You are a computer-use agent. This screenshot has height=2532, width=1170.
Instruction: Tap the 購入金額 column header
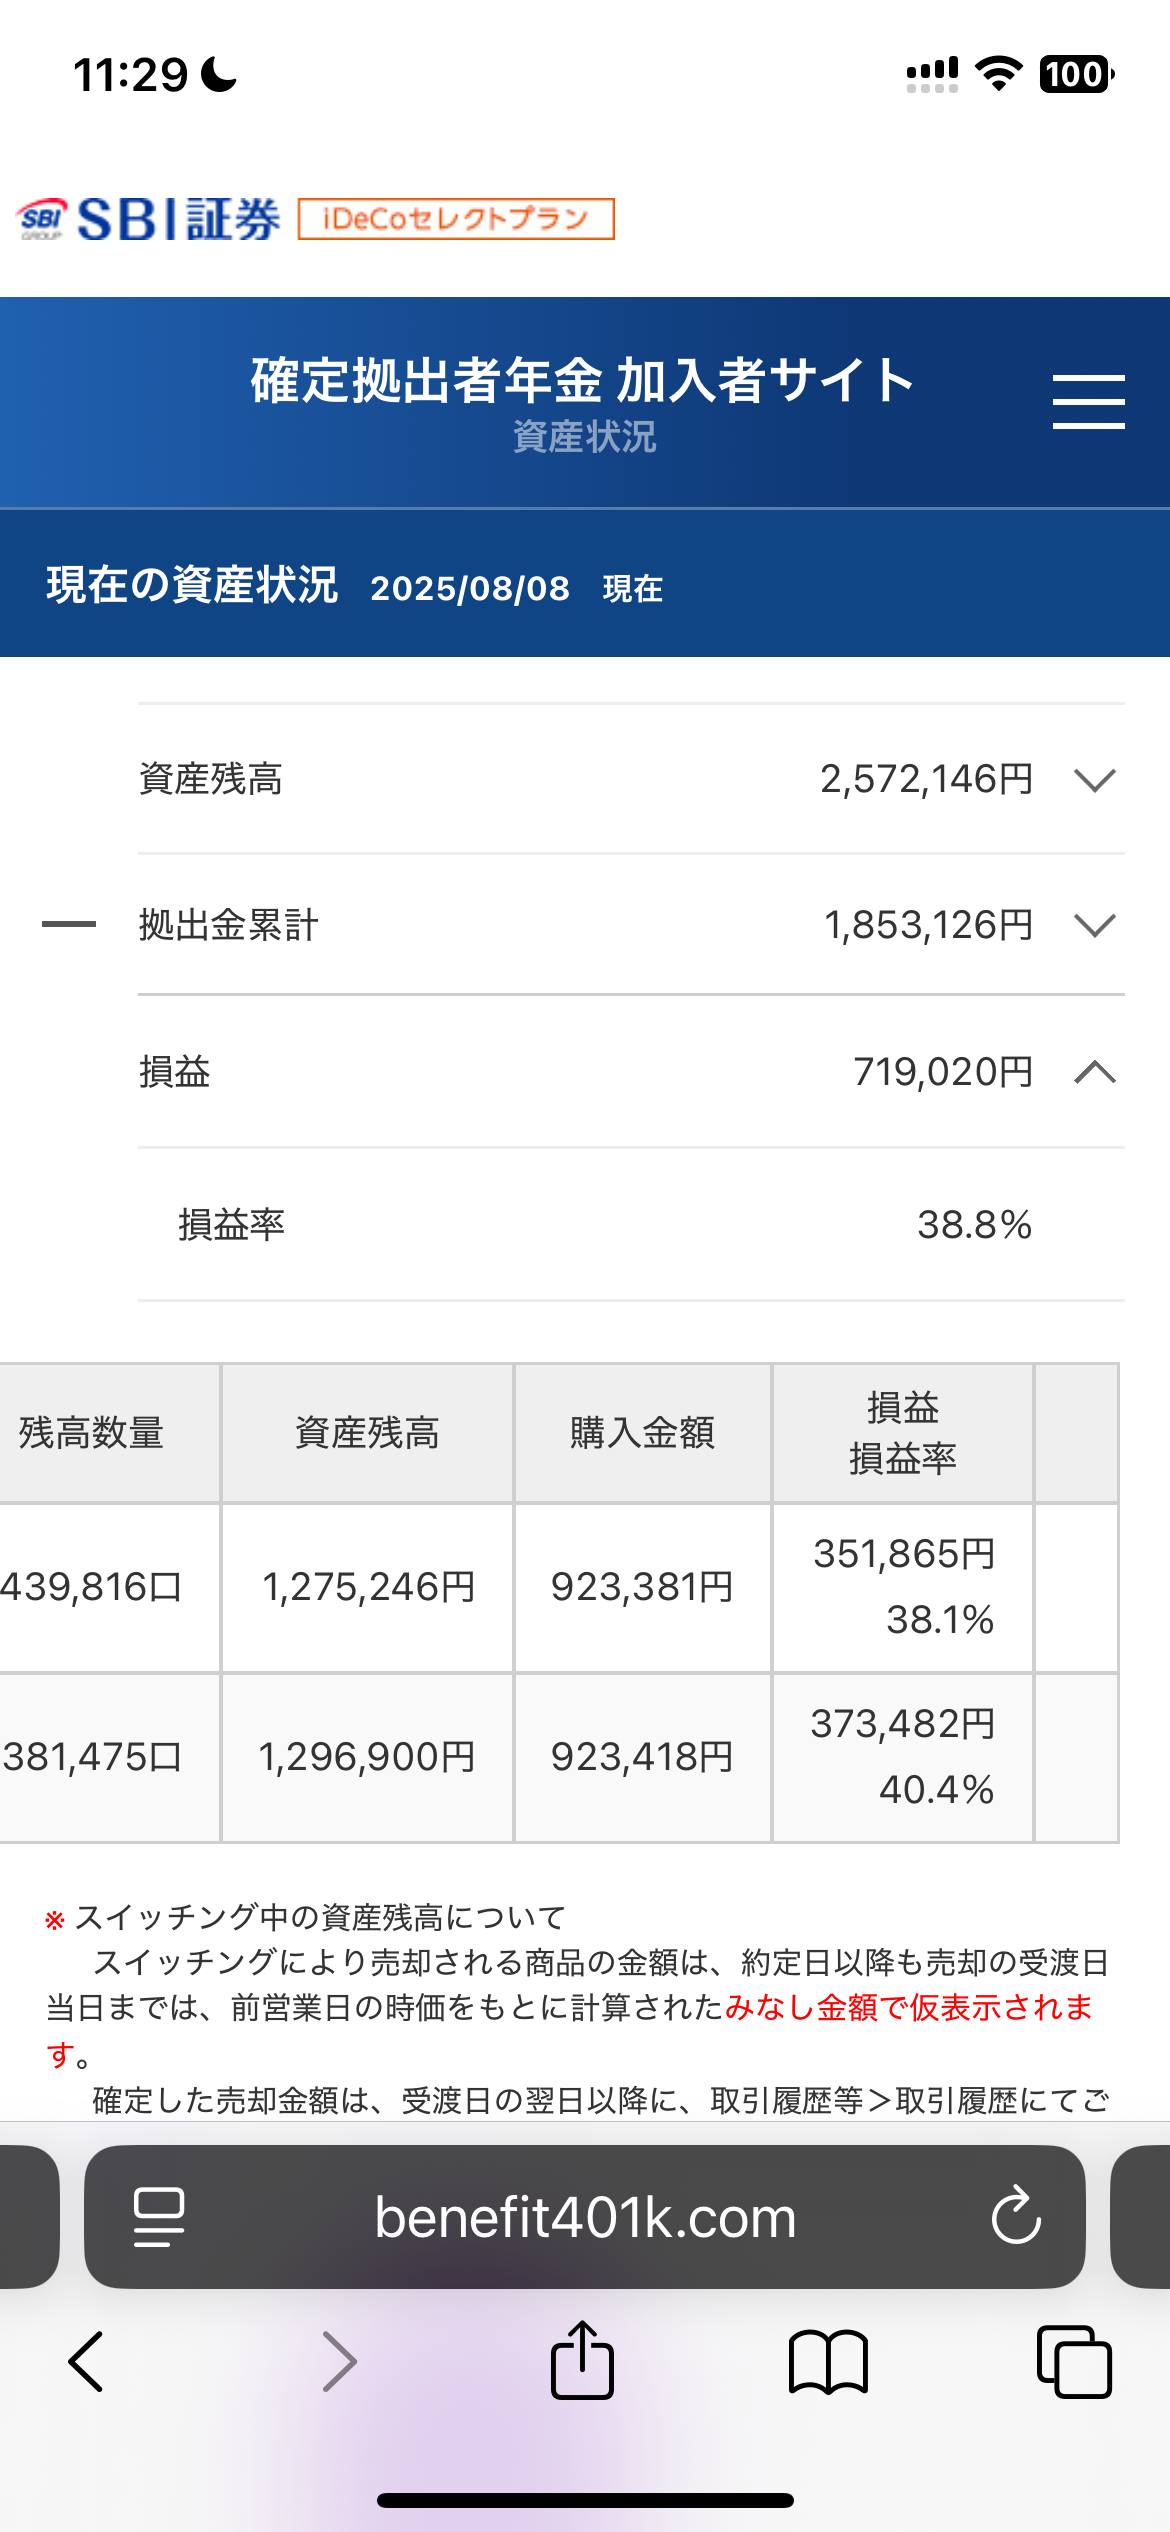click(x=642, y=1433)
